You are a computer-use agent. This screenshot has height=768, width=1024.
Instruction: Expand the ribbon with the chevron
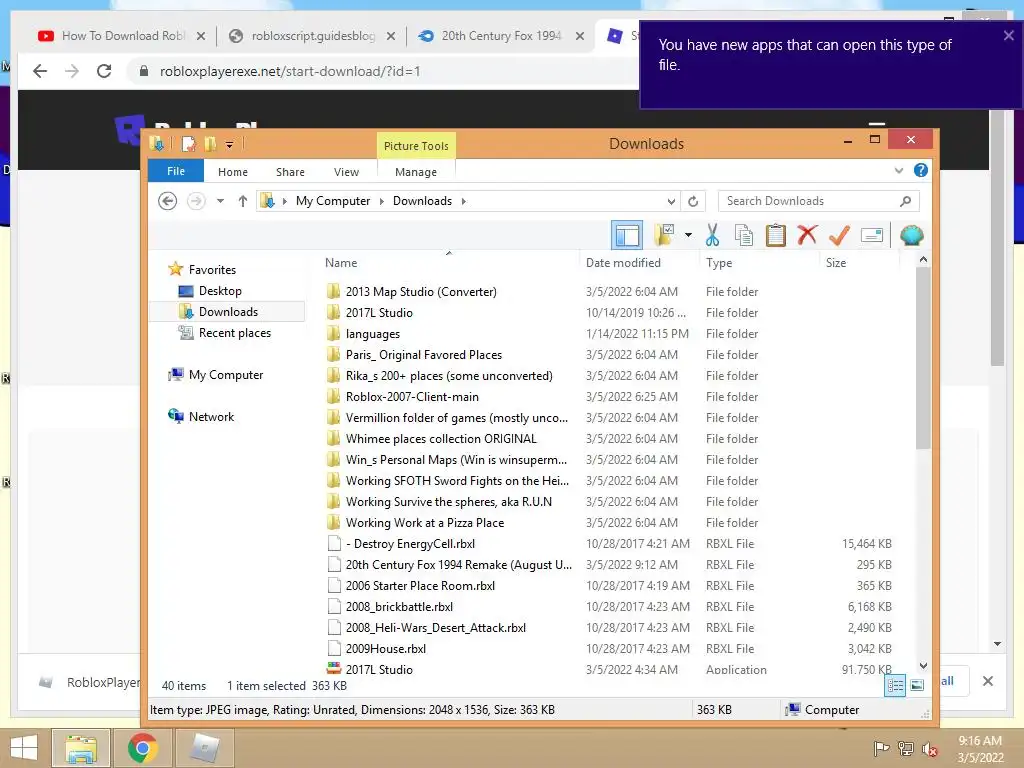tap(899, 170)
